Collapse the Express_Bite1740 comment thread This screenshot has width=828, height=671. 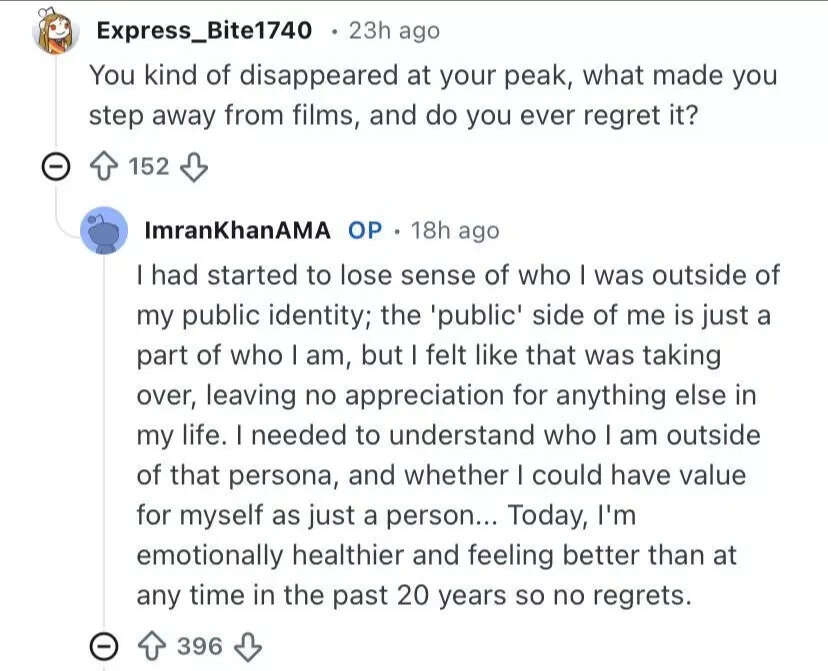55,167
